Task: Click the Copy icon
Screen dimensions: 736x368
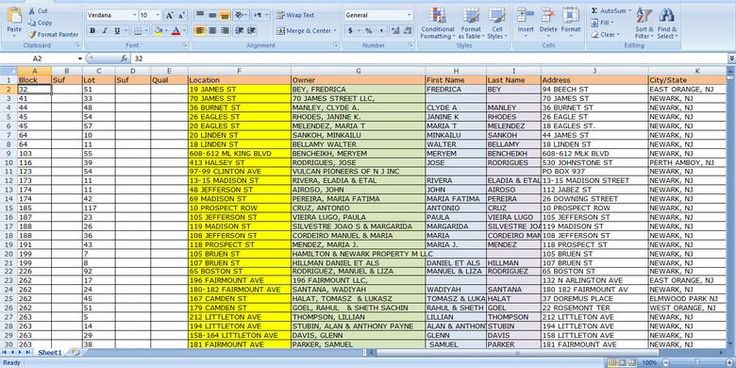Action: [x=31, y=23]
